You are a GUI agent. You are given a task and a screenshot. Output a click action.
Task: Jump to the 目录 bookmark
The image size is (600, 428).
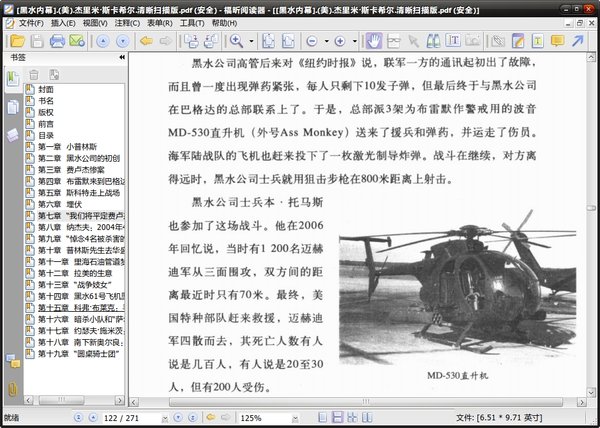coord(46,135)
